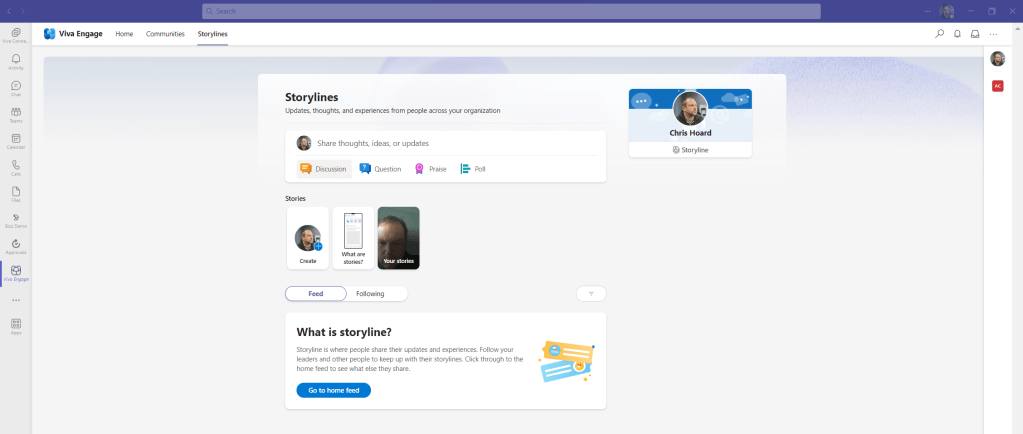Switch to the Communities tab

(x=165, y=34)
